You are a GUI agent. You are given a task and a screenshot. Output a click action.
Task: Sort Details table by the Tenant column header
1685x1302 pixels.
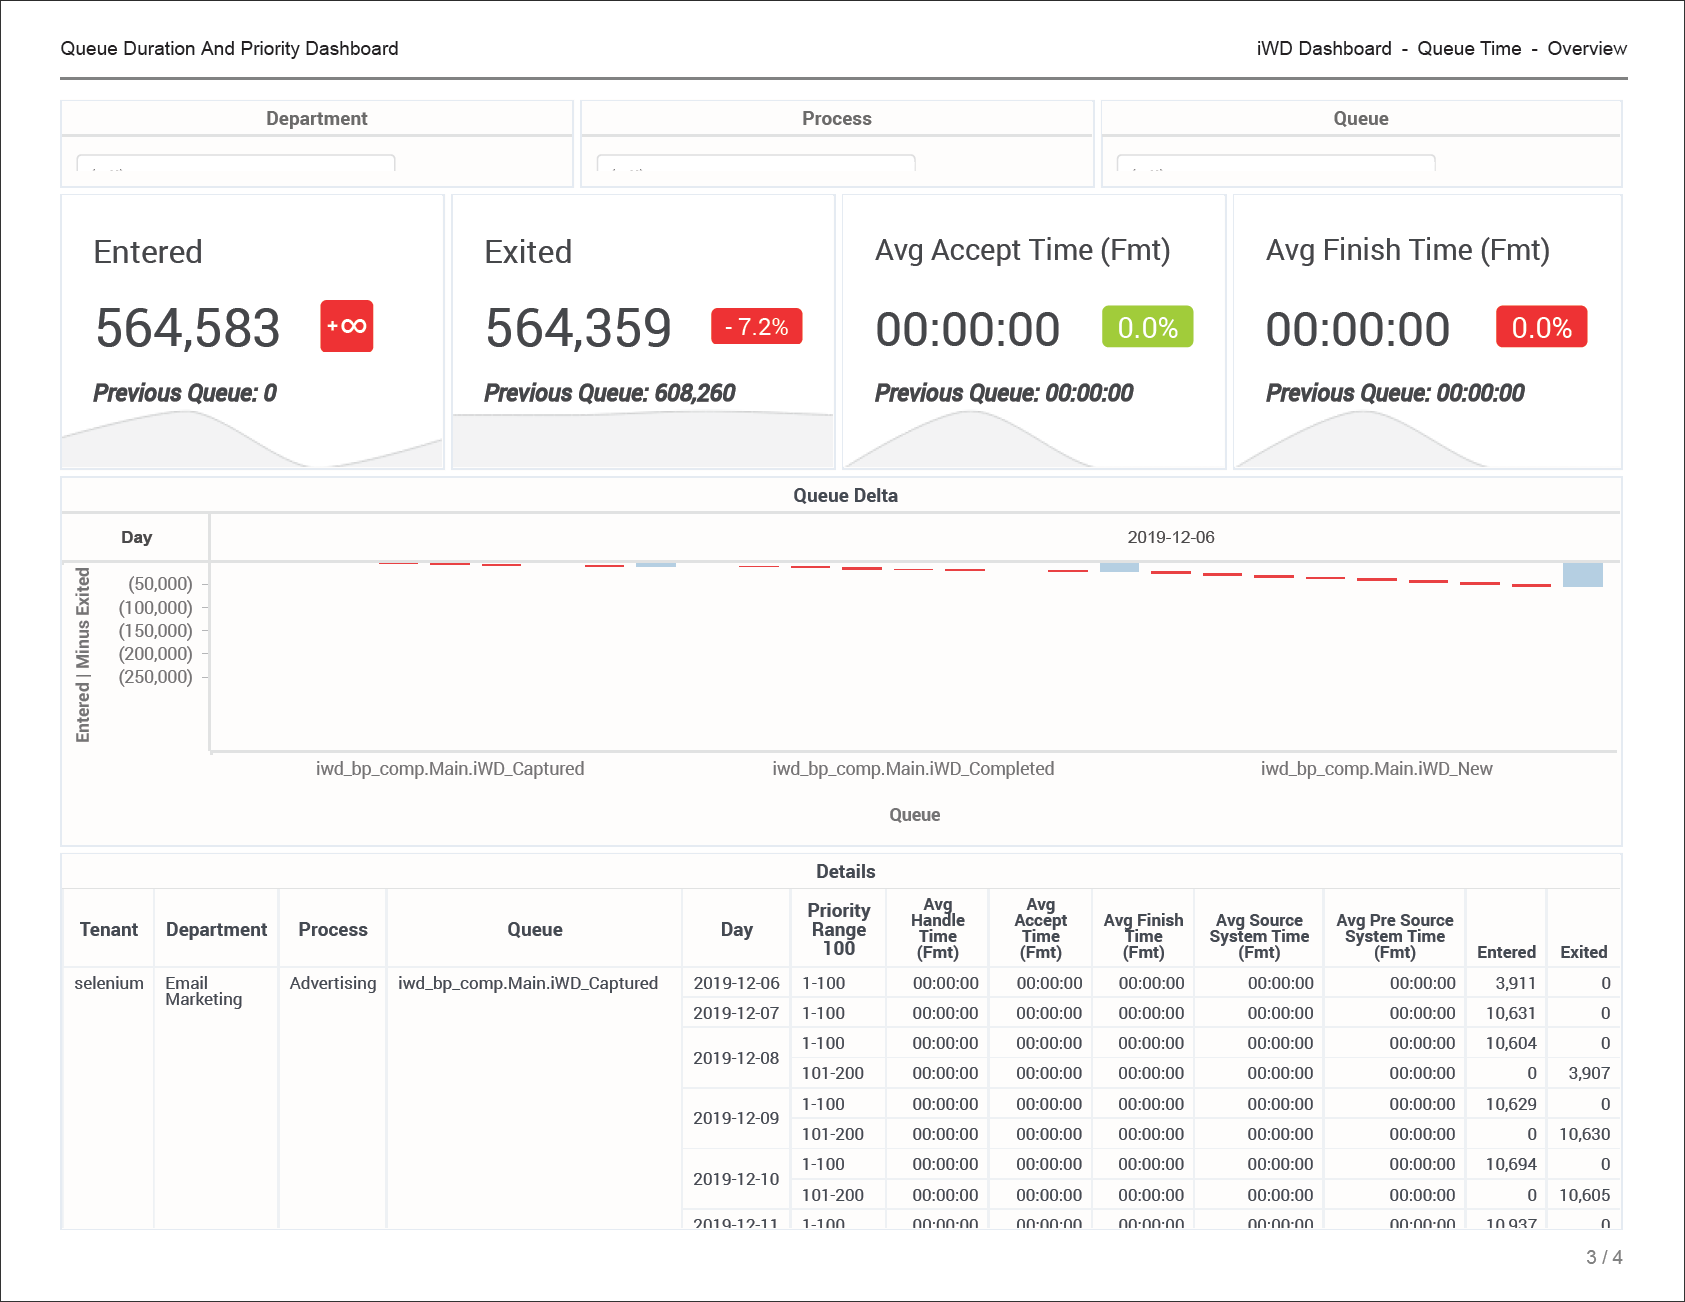click(108, 929)
